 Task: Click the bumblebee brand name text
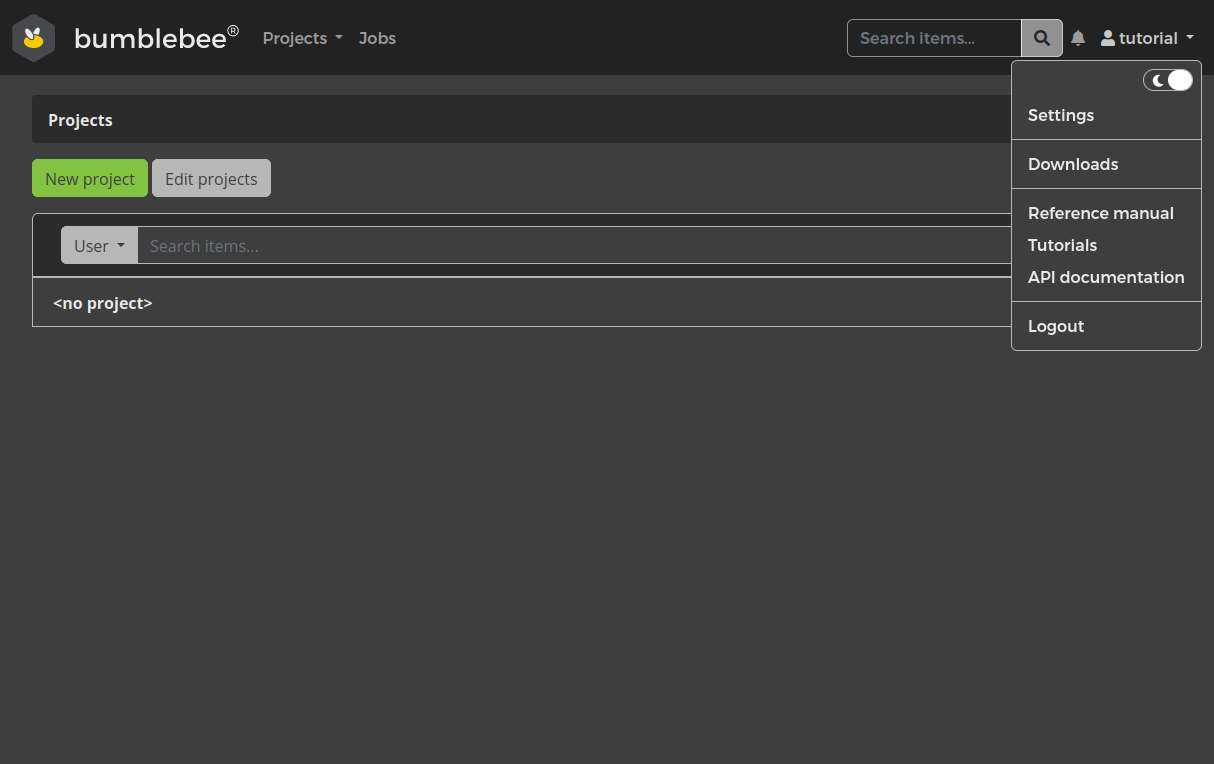(151, 38)
